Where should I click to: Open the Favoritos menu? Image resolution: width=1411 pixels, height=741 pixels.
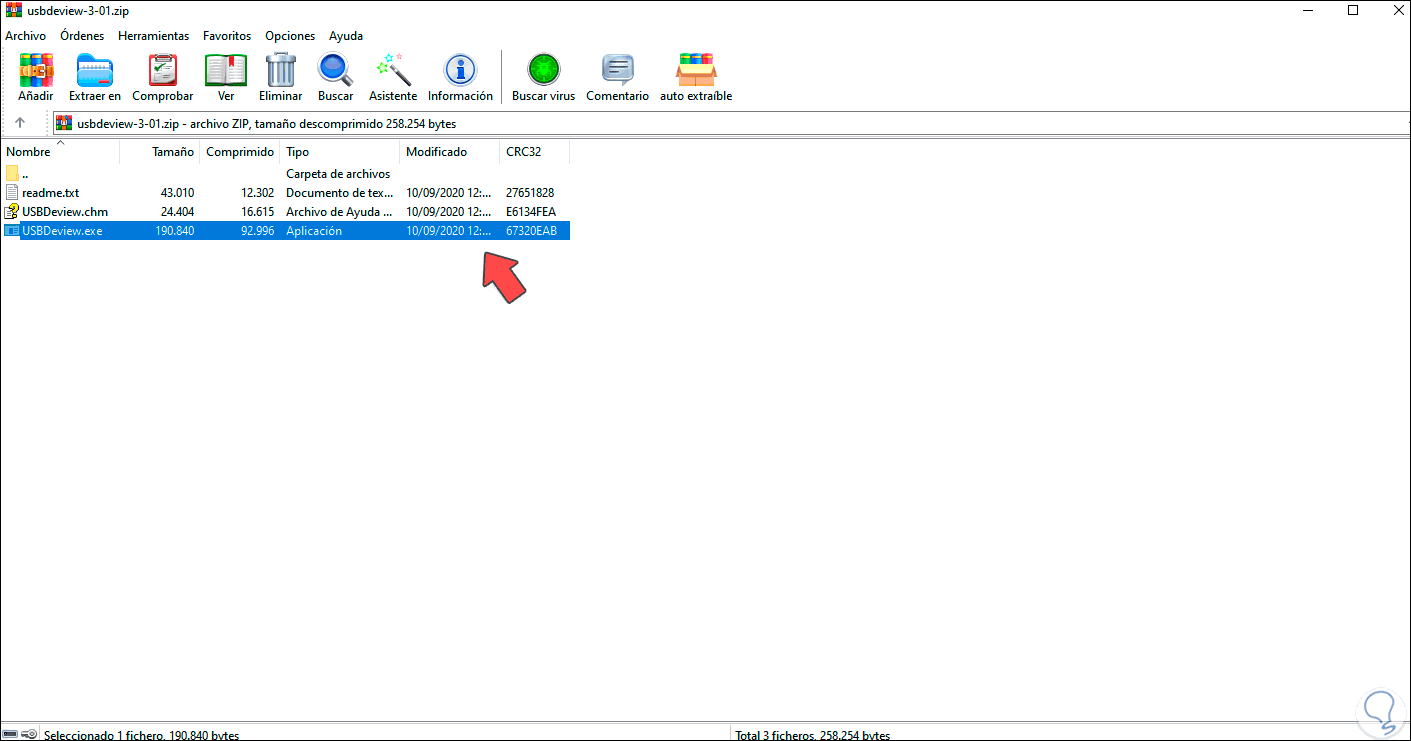(227, 36)
